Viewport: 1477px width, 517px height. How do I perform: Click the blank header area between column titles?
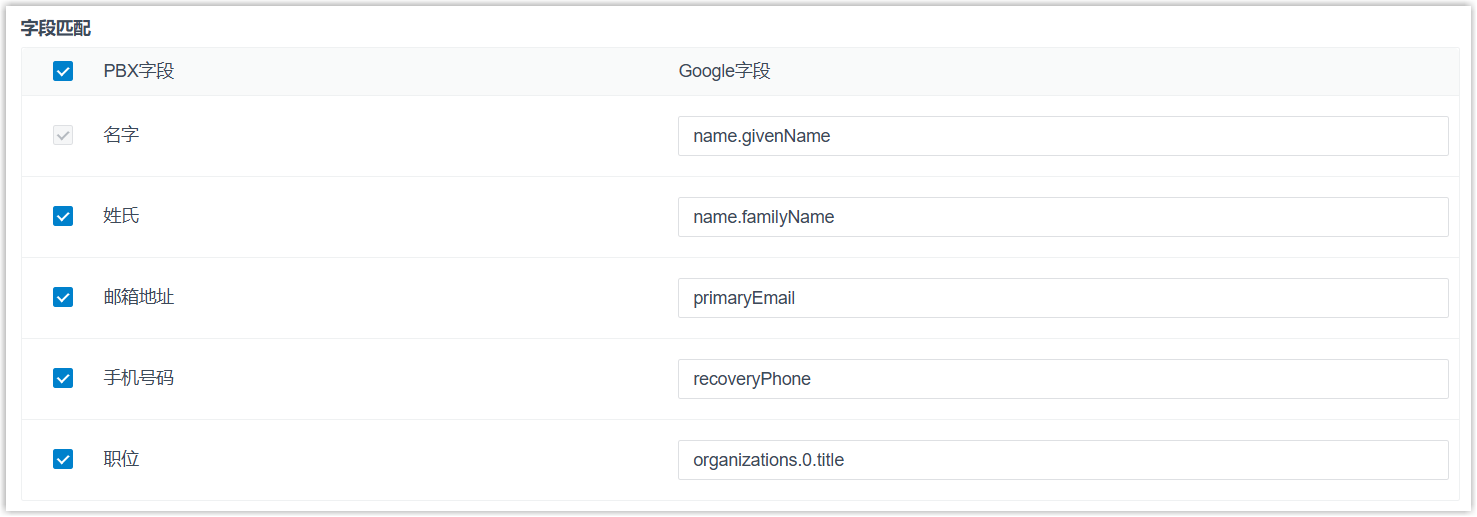420,71
